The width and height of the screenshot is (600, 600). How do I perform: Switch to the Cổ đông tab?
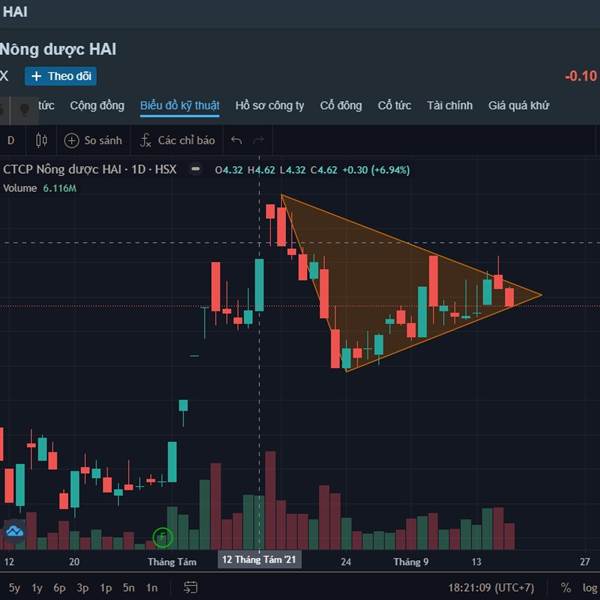point(341,106)
